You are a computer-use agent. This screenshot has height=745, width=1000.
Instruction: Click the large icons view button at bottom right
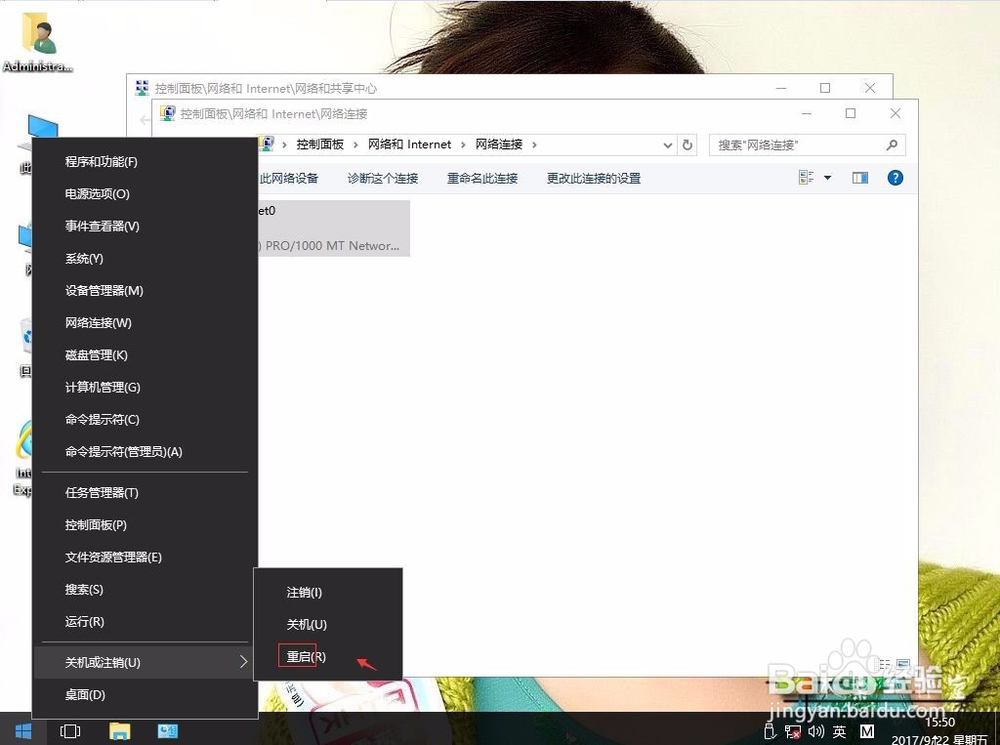[x=902, y=665]
